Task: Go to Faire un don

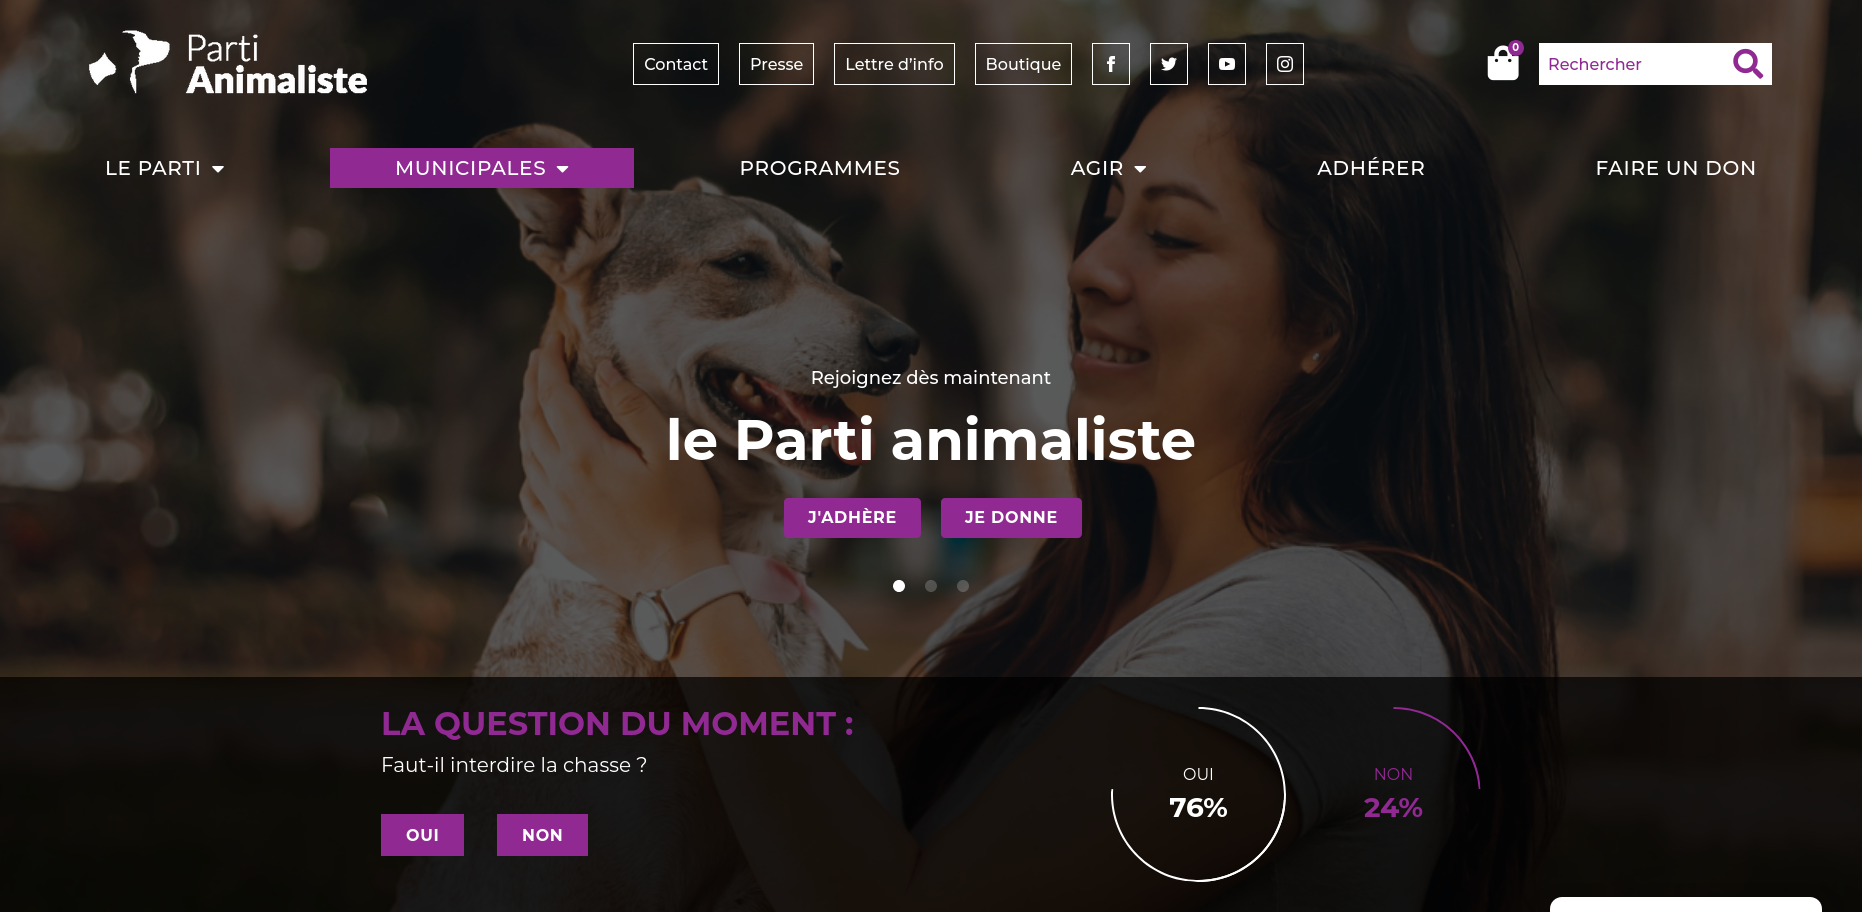Action: 1676,168
